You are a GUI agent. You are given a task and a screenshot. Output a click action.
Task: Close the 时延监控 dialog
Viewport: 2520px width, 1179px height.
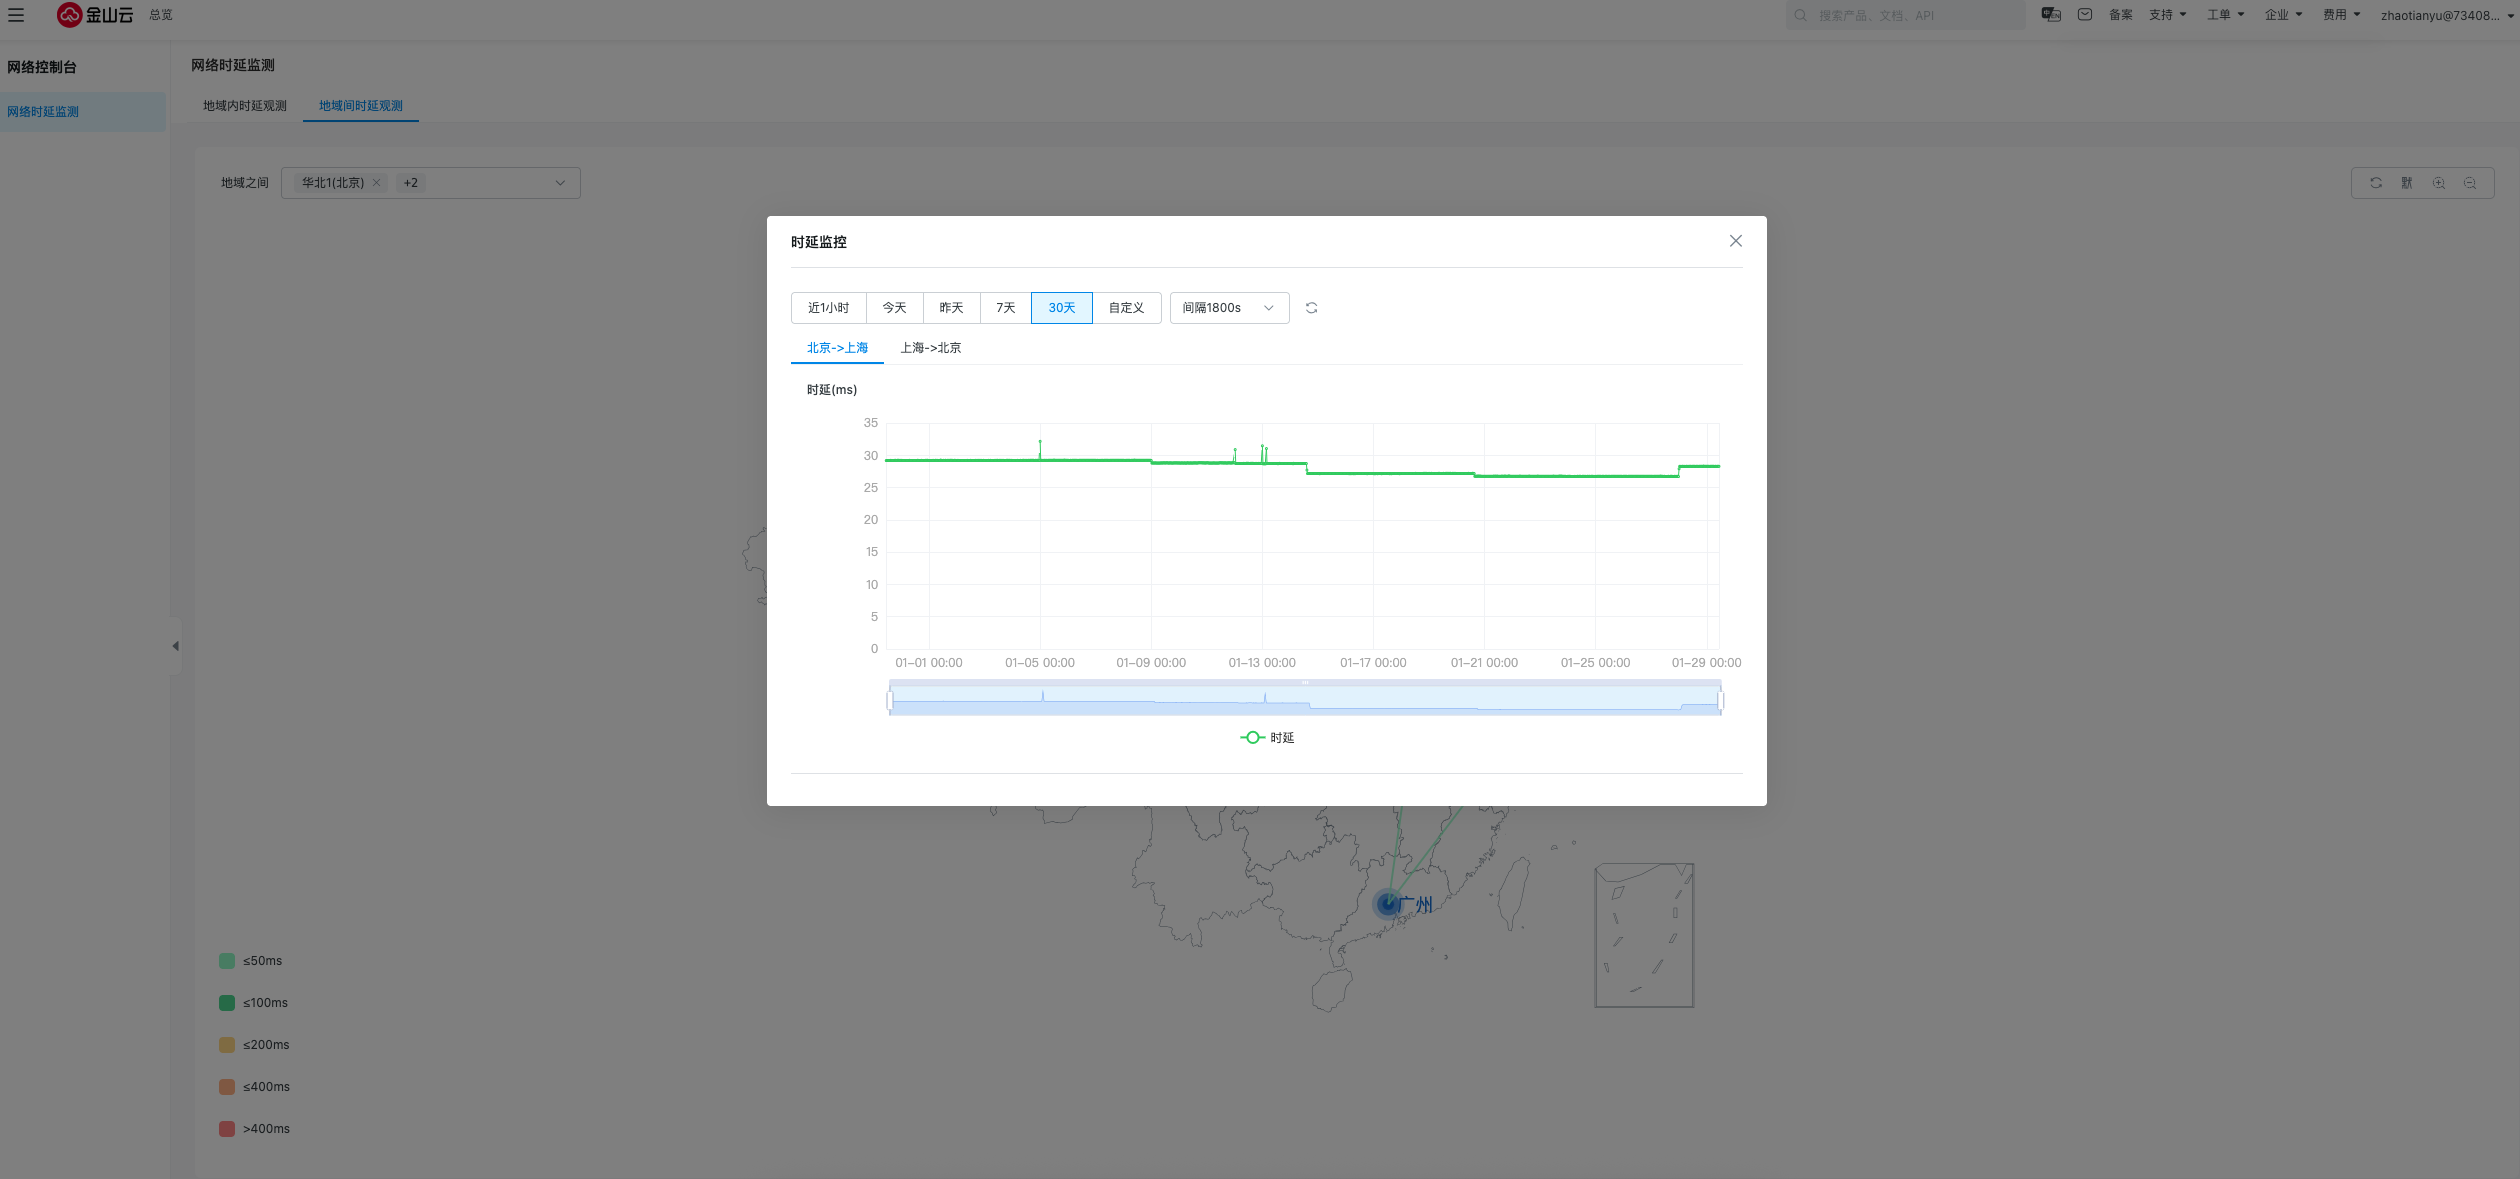1735,241
